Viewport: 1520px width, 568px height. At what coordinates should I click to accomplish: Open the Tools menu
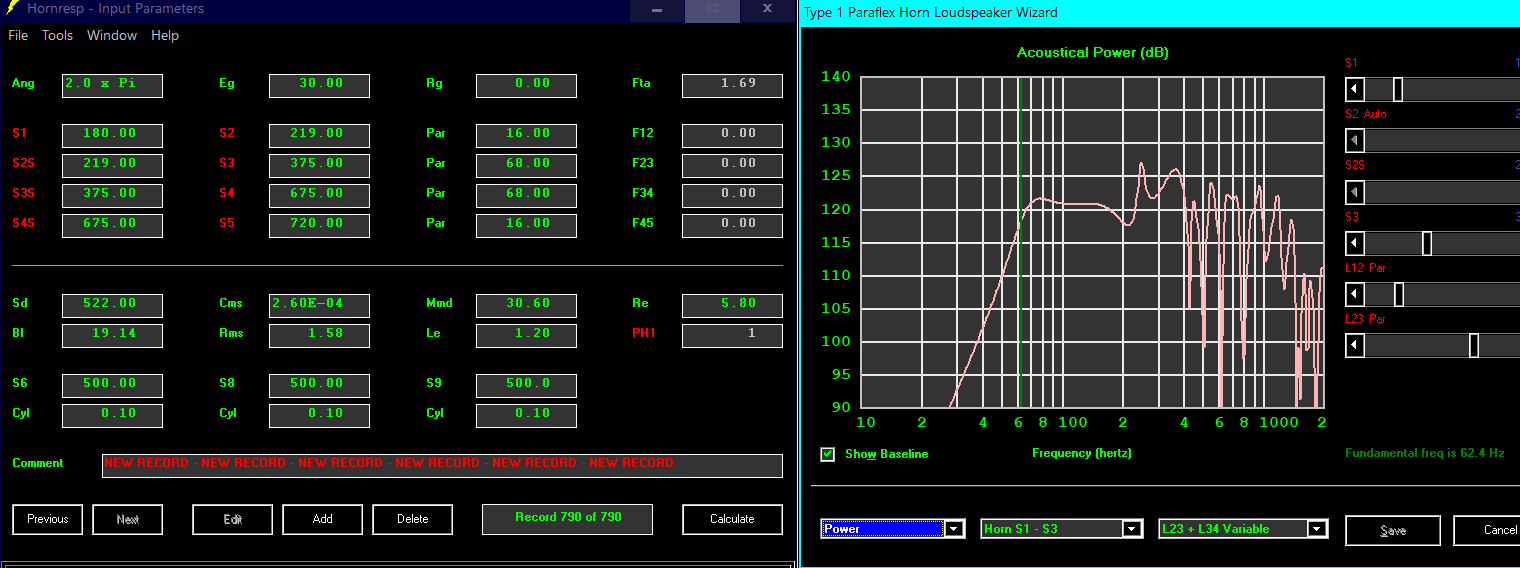click(57, 35)
